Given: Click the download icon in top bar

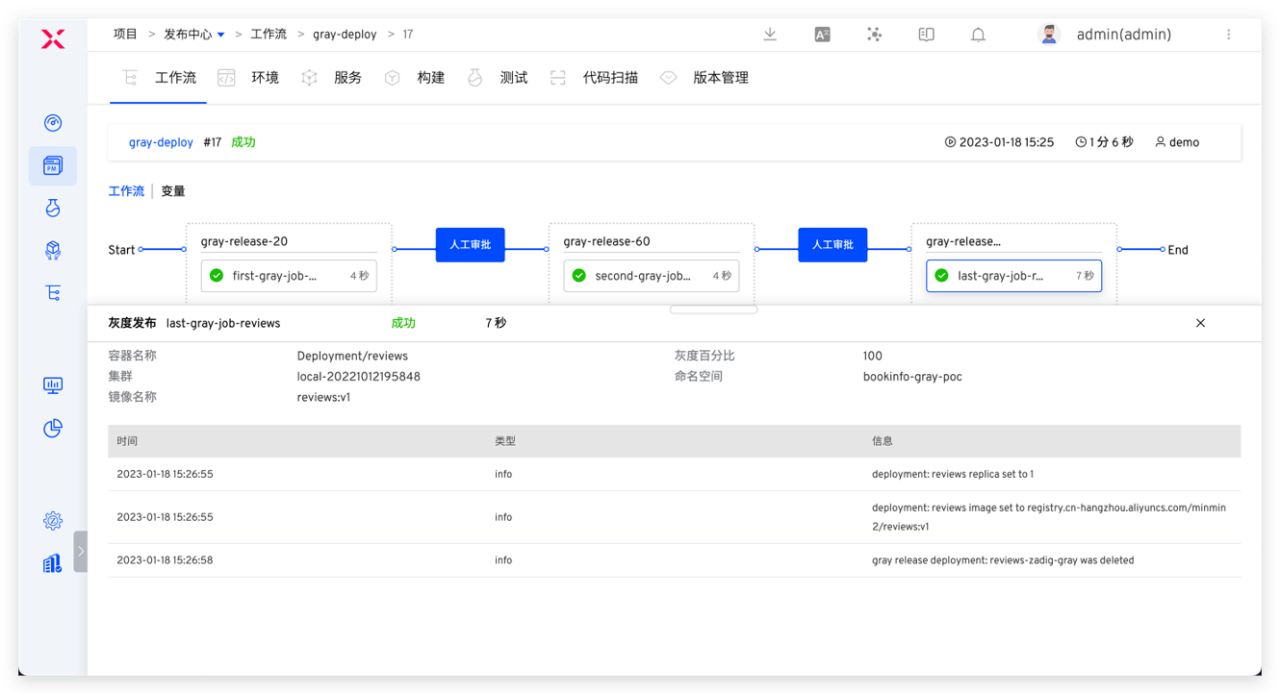Looking at the screenshot, I should pyautogui.click(x=770, y=34).
